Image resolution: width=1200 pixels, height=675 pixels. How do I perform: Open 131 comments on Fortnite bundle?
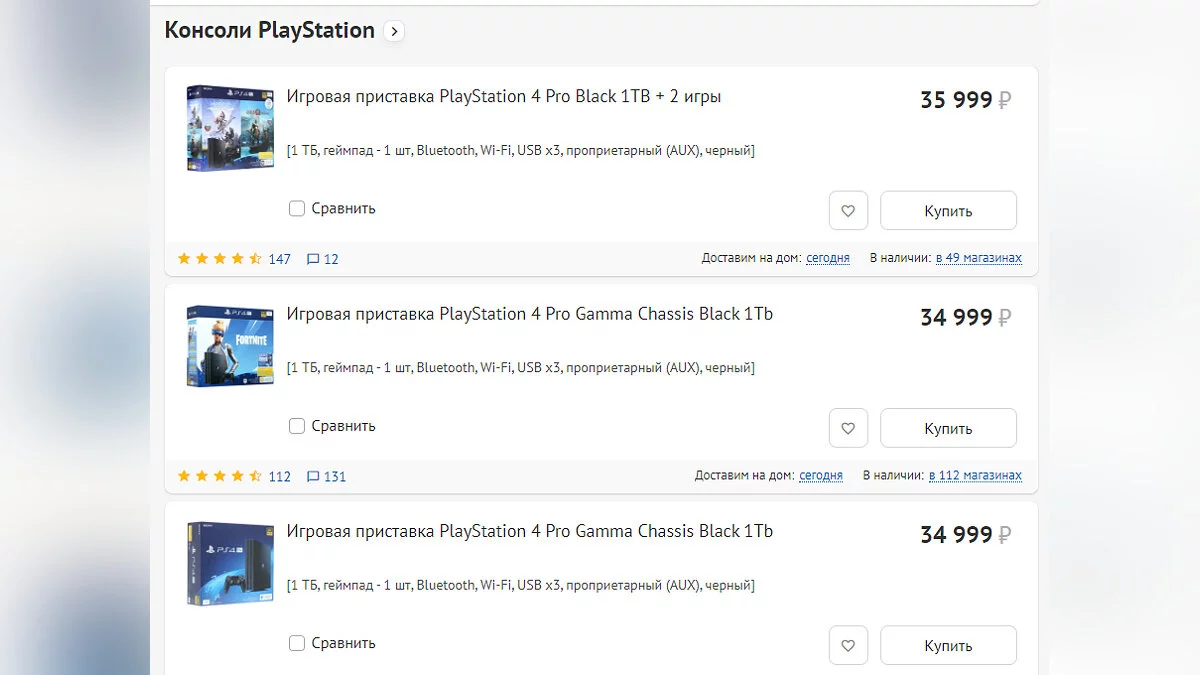[x=327, y=476]
